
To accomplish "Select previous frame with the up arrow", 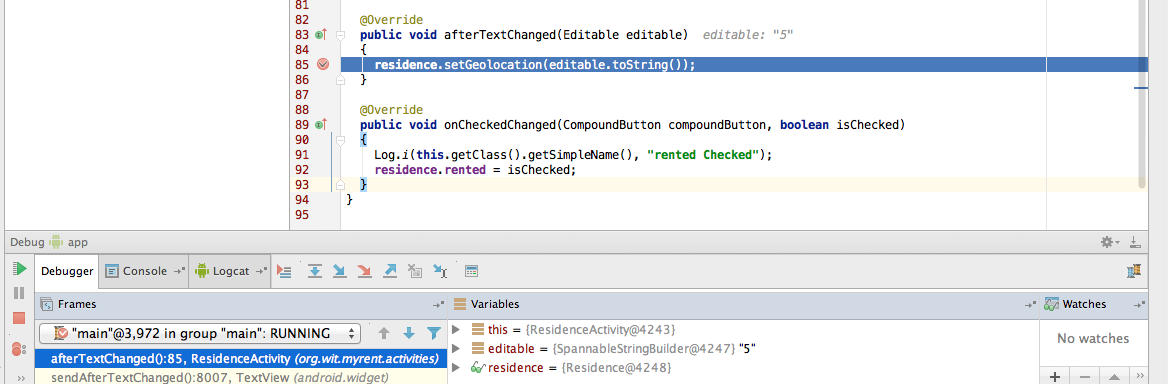I will (x=384, y=333).
